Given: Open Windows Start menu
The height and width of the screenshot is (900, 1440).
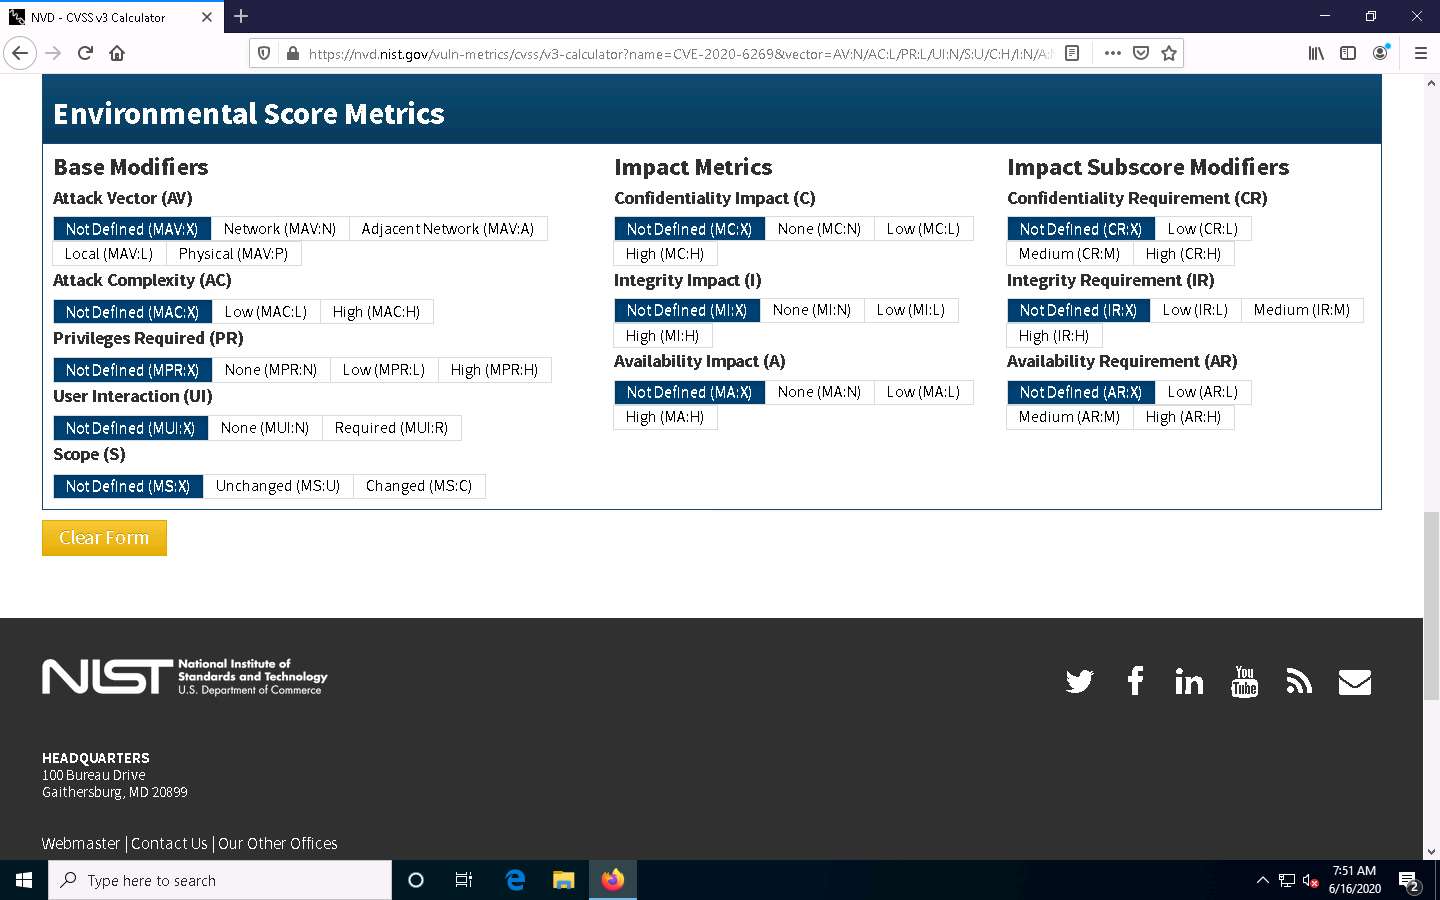Looking at the screenshot, I should coord(24,880).
